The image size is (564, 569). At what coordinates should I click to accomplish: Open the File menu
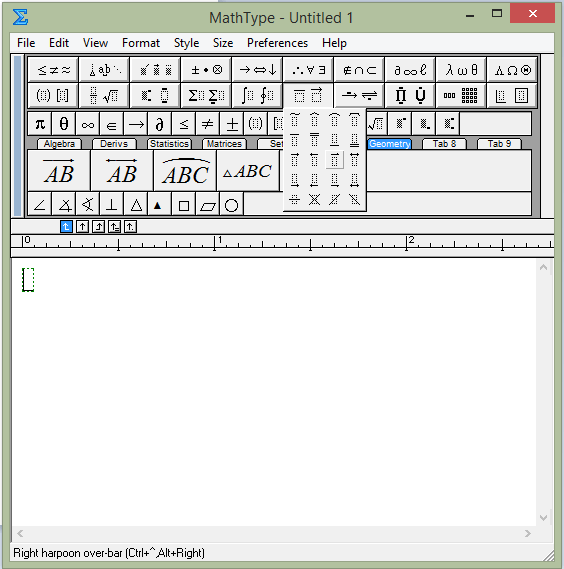click(26, 43)
